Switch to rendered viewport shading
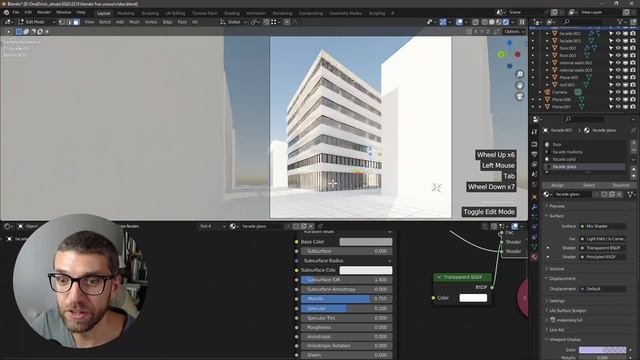This screenshot has height=360, width=640. [x=506, y=22]
